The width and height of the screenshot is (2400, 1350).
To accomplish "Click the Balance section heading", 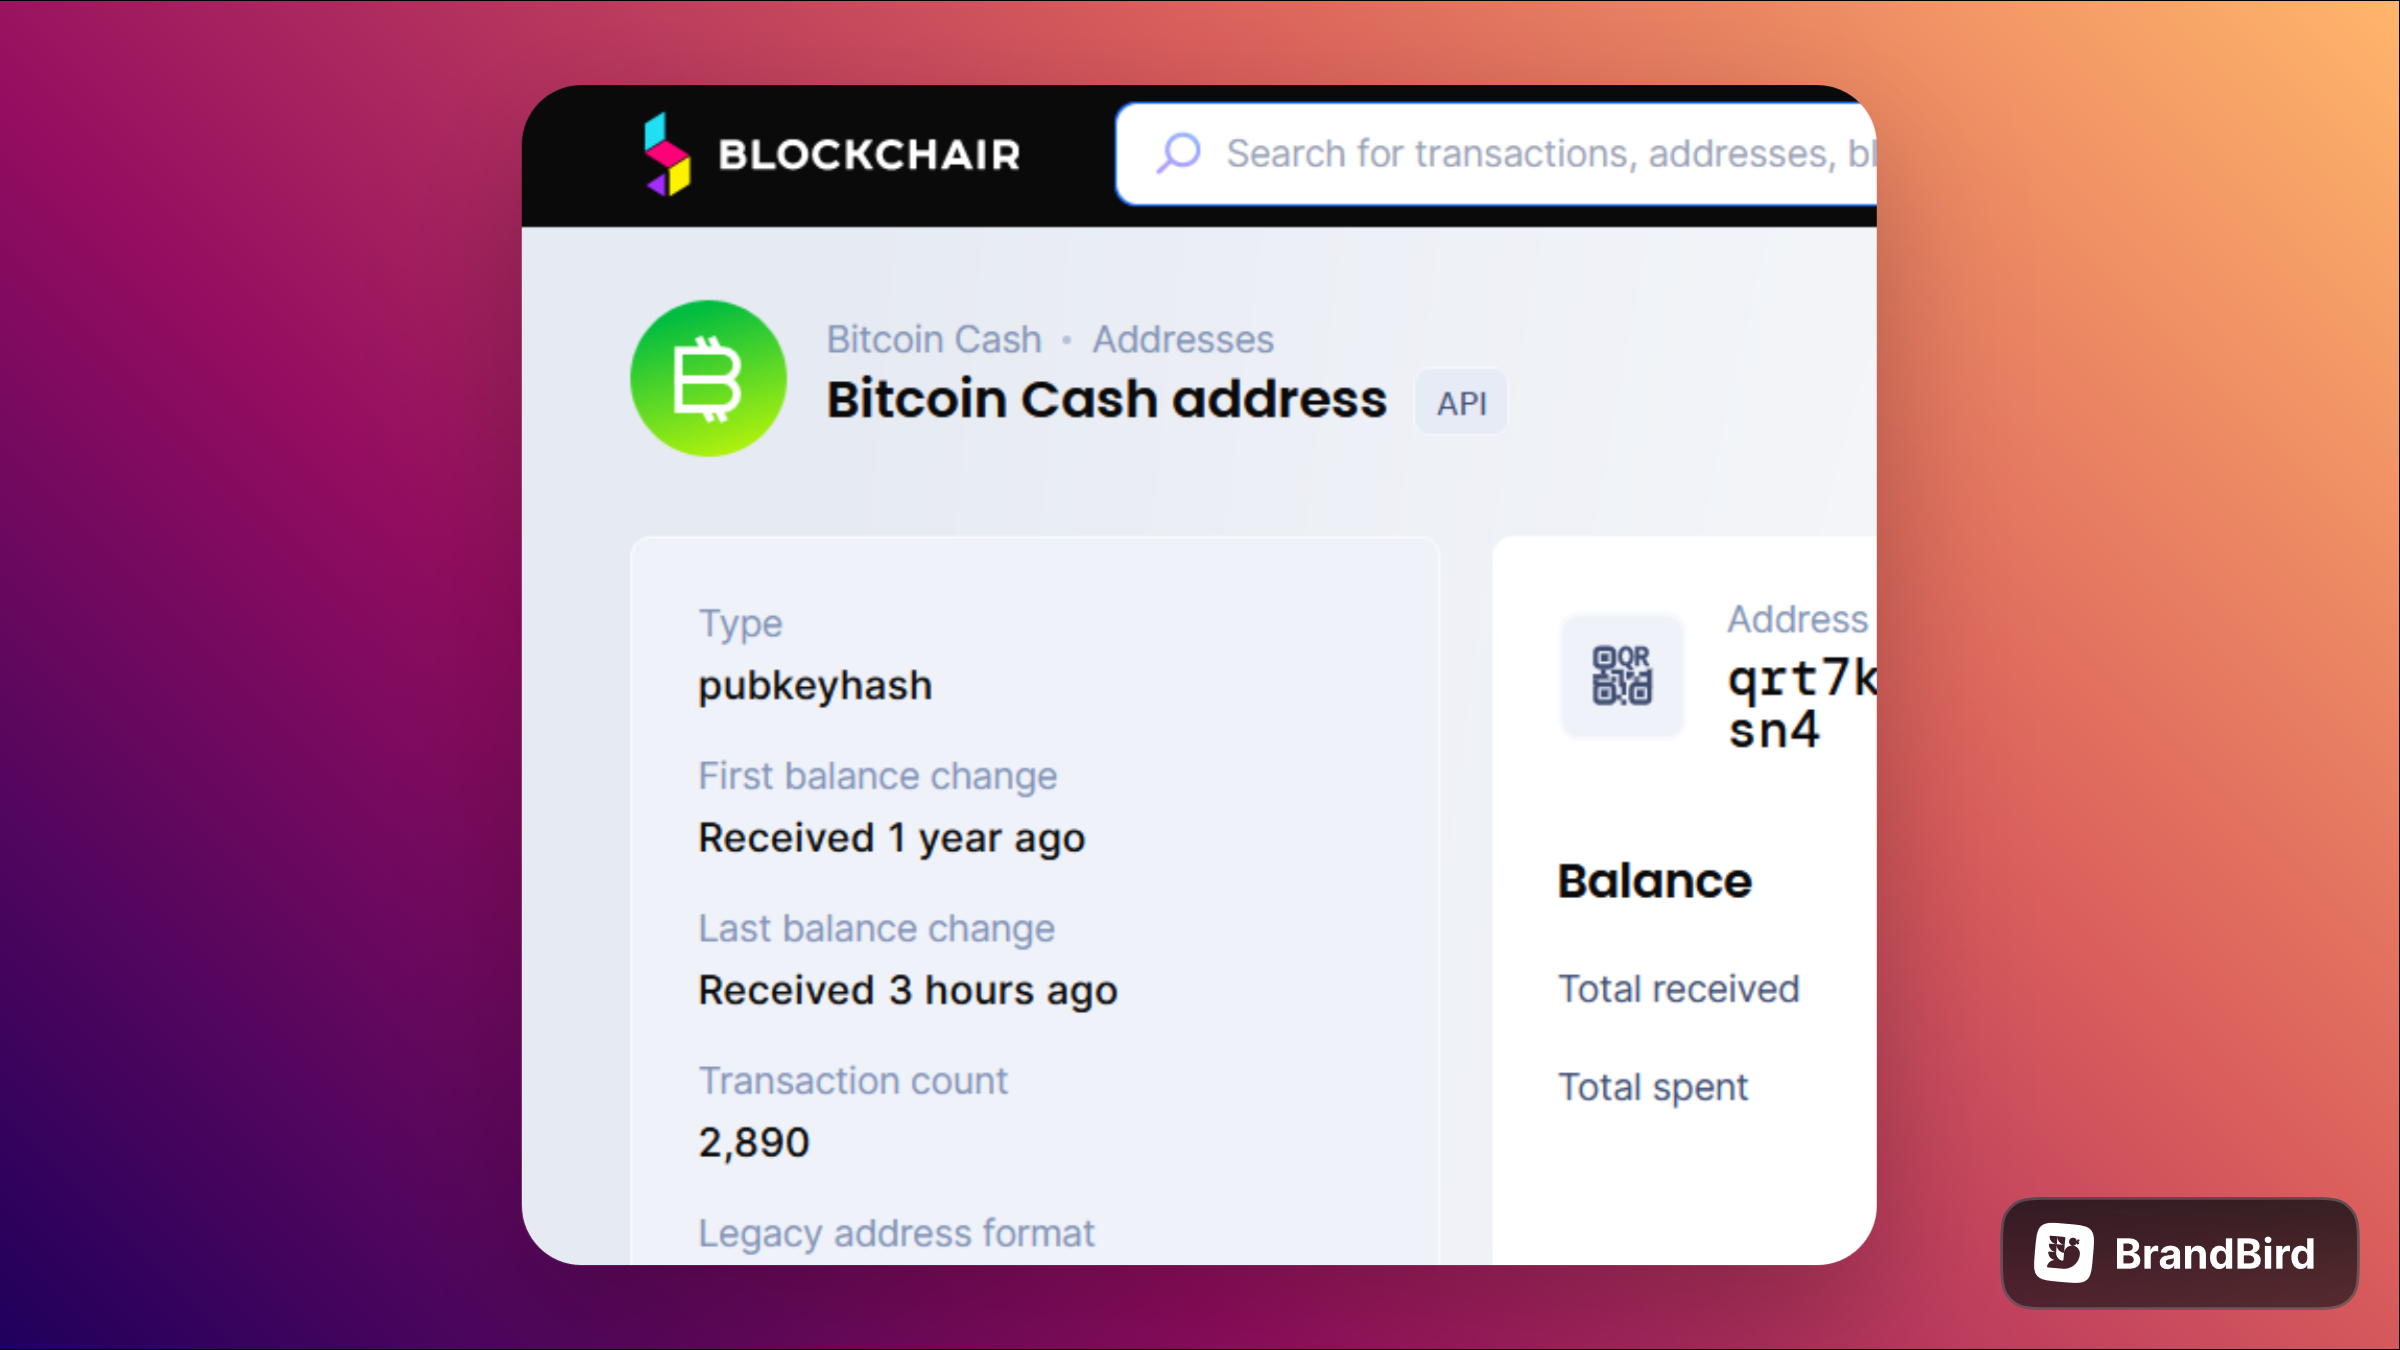I will click(1655, 881).
